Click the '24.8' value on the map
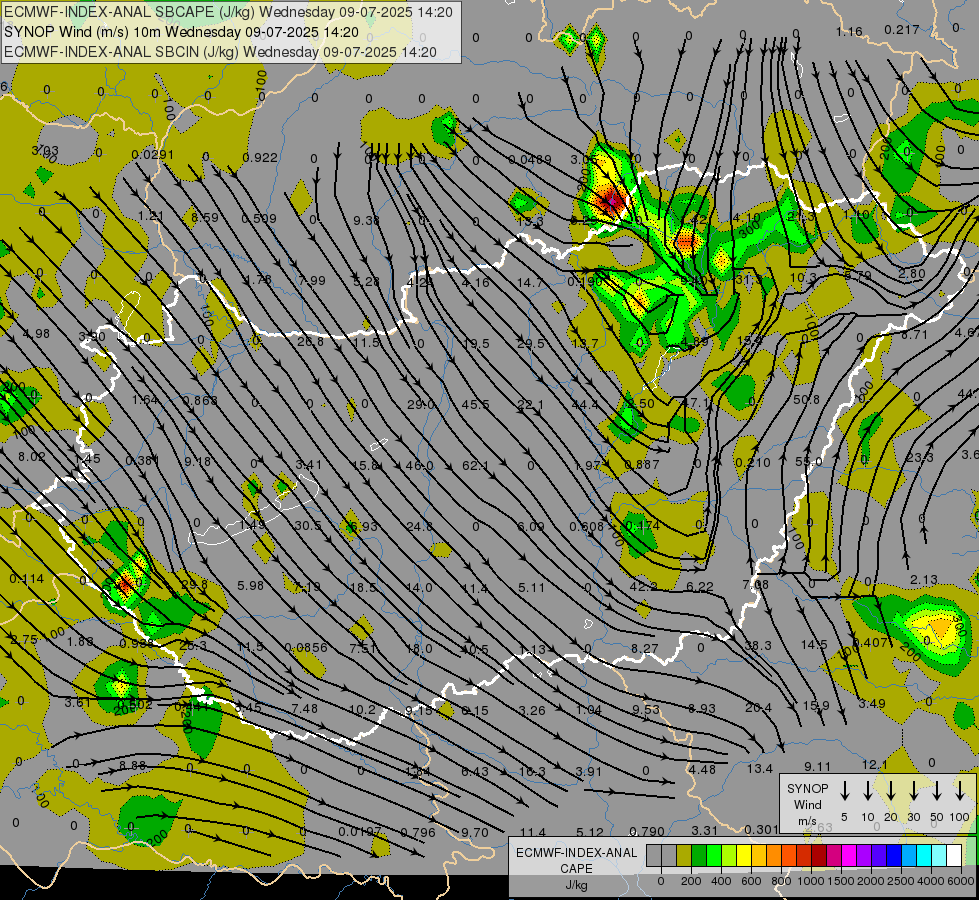This screenshot has width=979, height=900. click(420, 527)
